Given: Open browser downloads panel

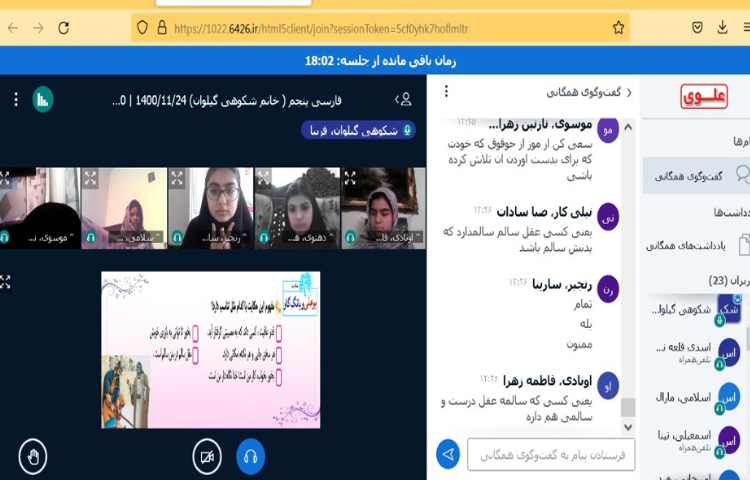Looking at the screenshot, I should click(722, 27).
